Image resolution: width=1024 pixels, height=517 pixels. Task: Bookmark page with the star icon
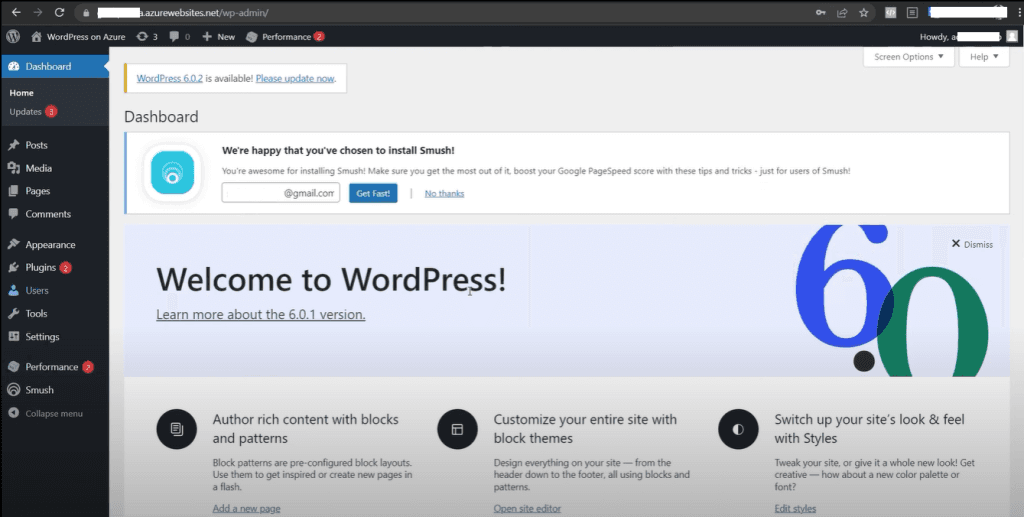tap(863, 12)
